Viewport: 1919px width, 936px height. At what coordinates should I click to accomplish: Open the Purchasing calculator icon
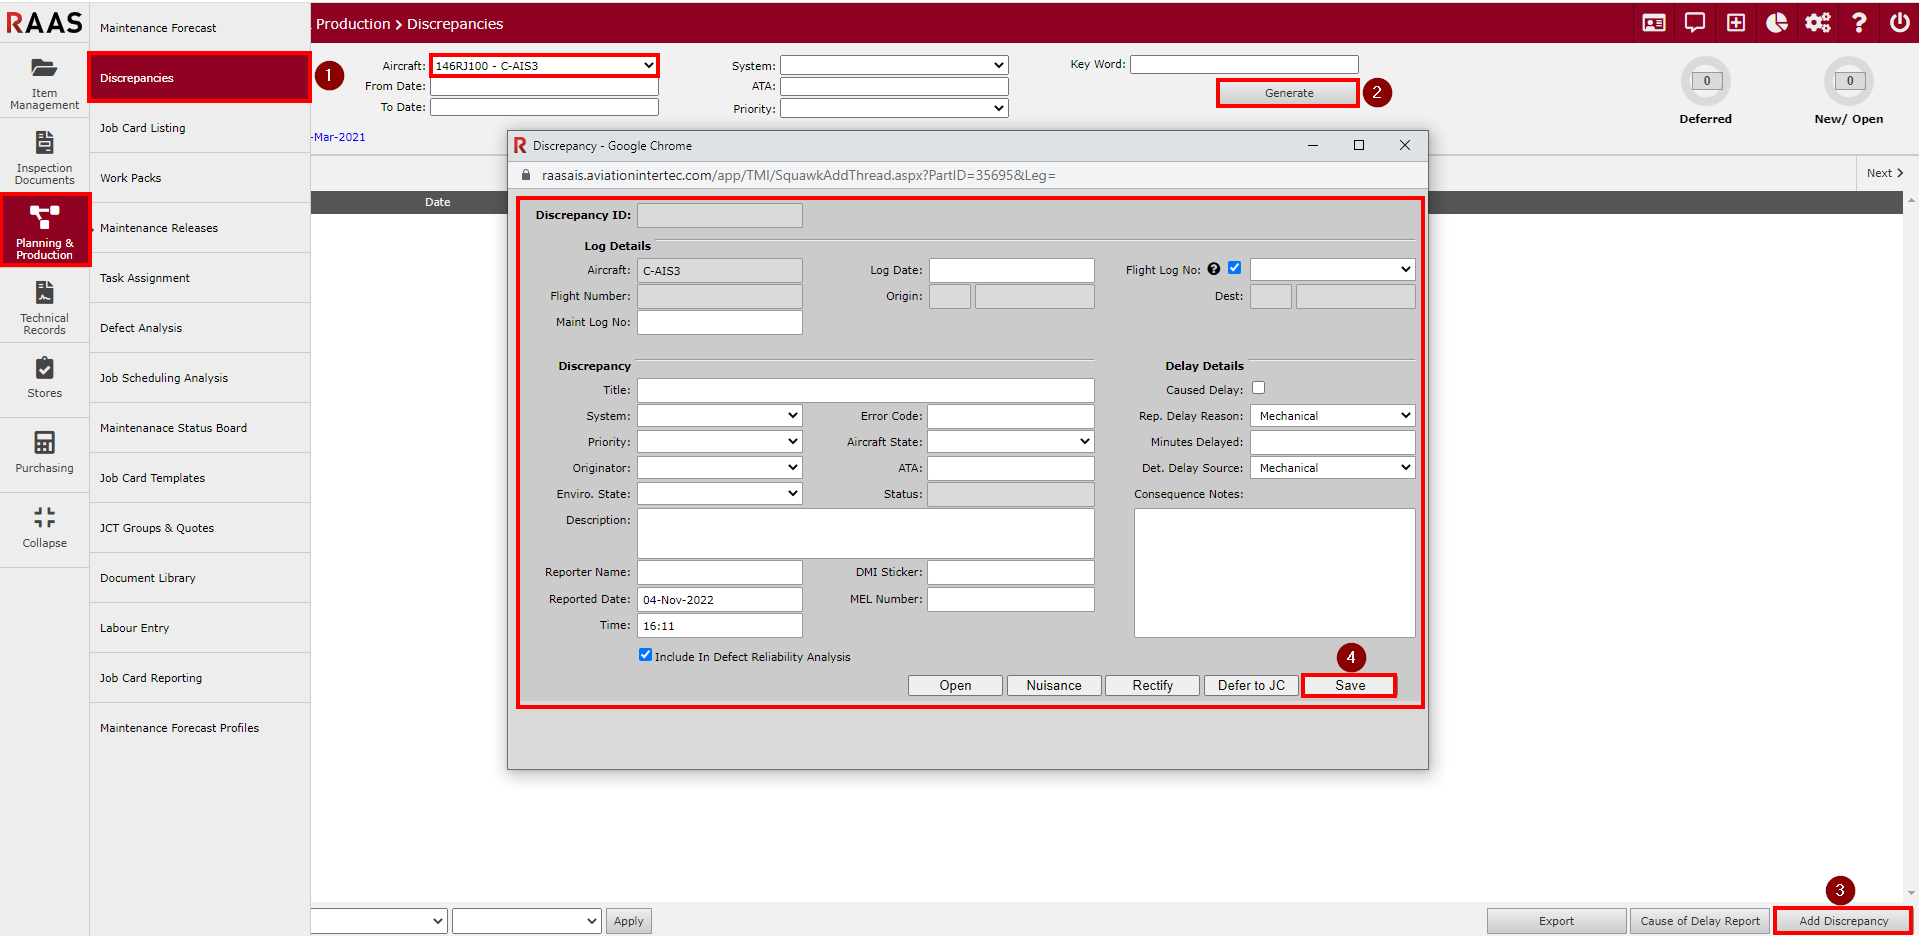44,443
